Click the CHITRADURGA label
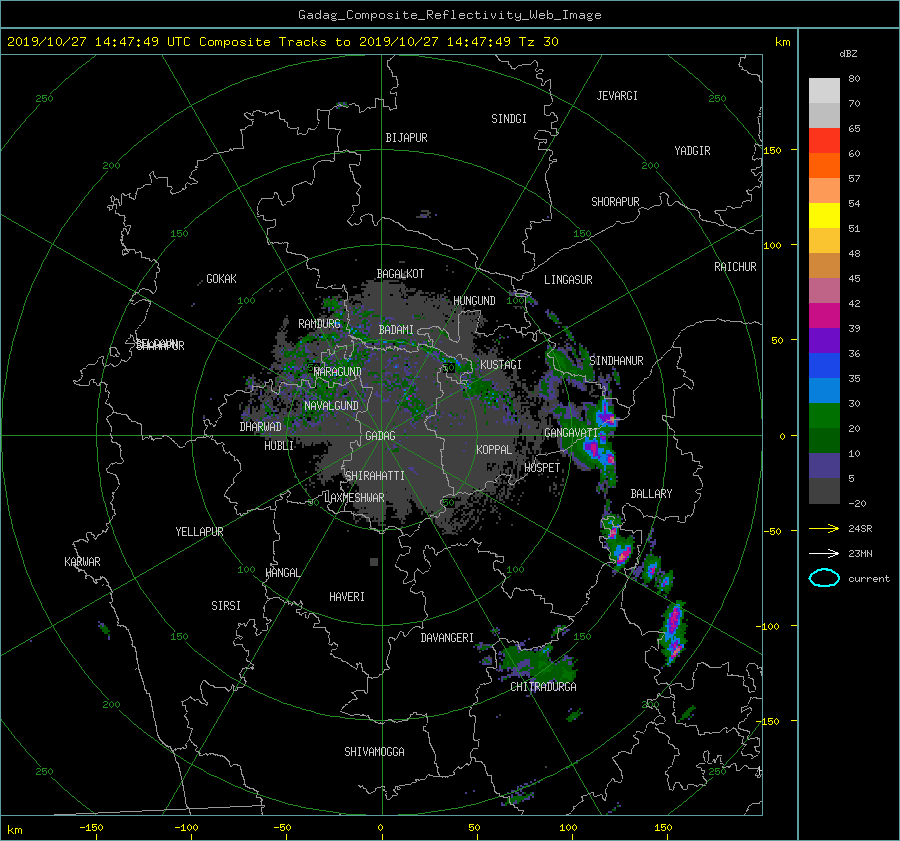 544,687
